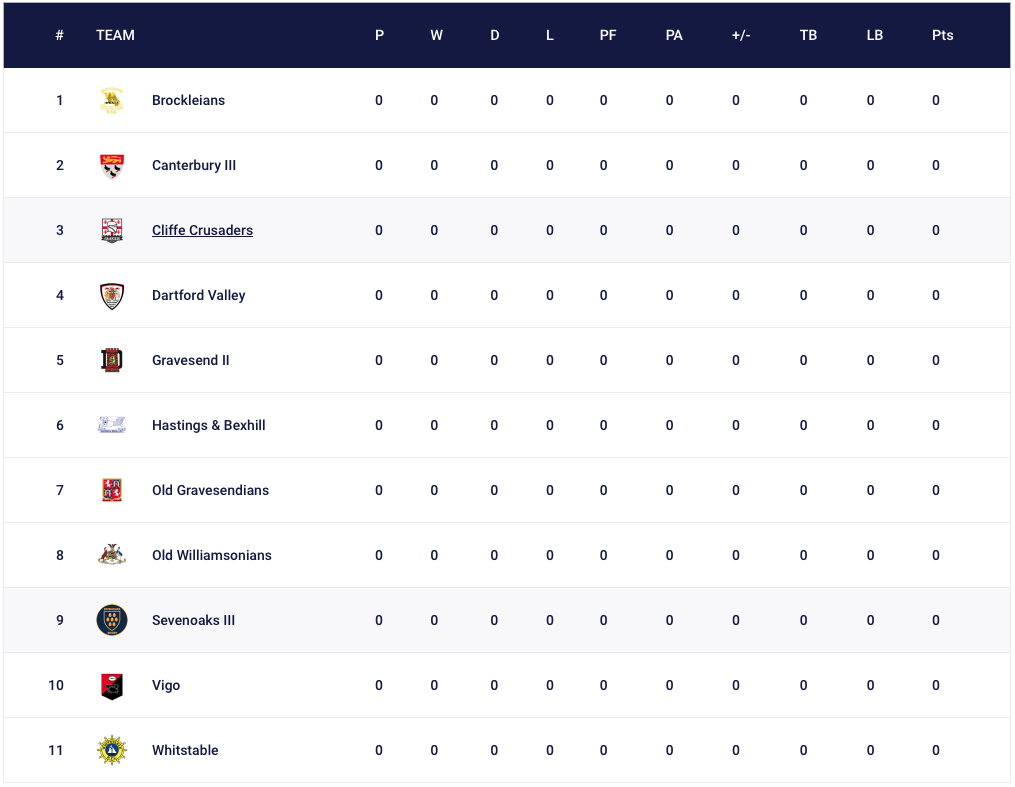Click the Cliffe Crusaders team badge
The height and width of the screenshot is (787, 1015).
(112, 230)
